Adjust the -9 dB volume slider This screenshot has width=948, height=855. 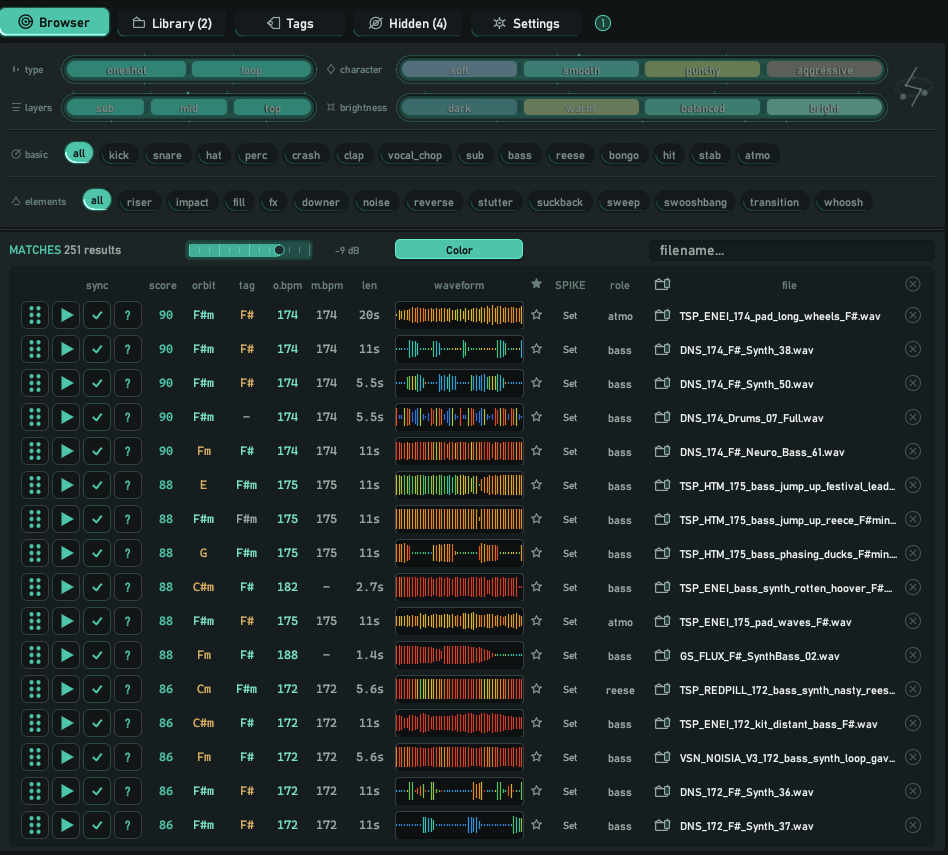point(249,250)
